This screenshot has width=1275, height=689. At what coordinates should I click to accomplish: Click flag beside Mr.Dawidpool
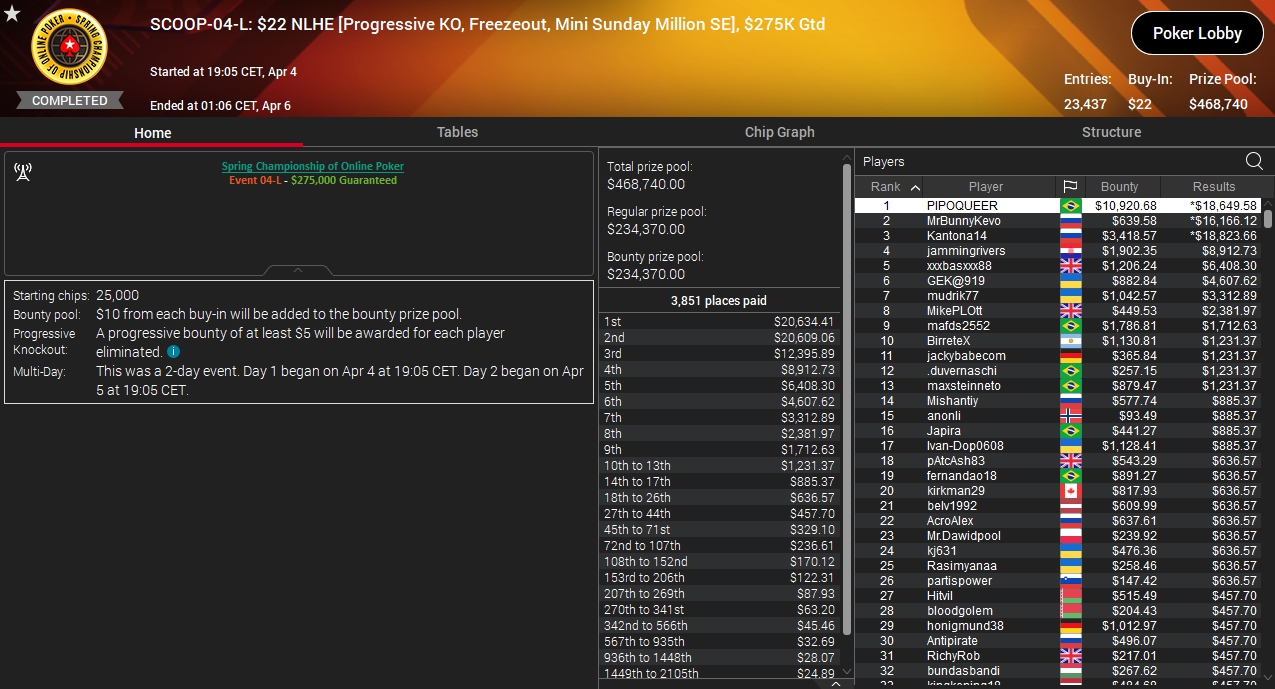pos(1071,535)
